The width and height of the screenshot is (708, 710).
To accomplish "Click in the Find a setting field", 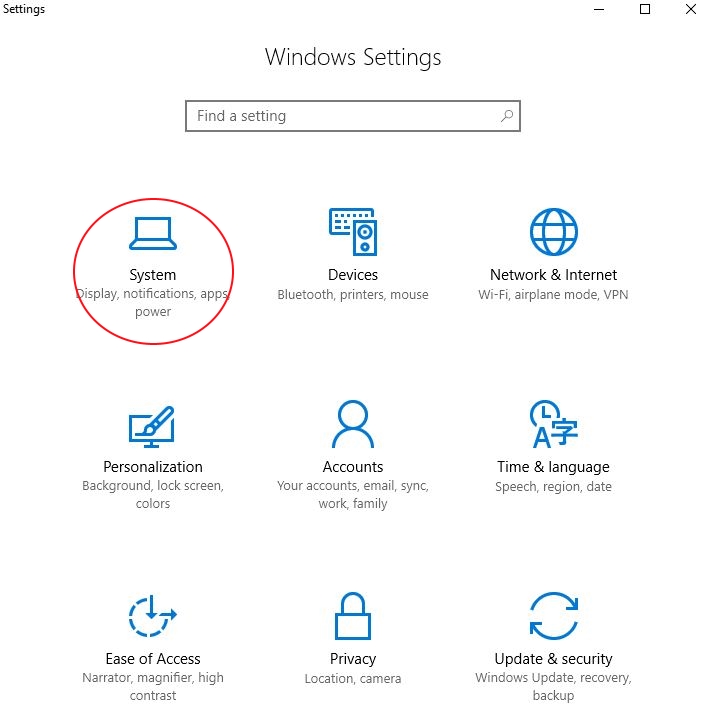I will pos(353,116).
